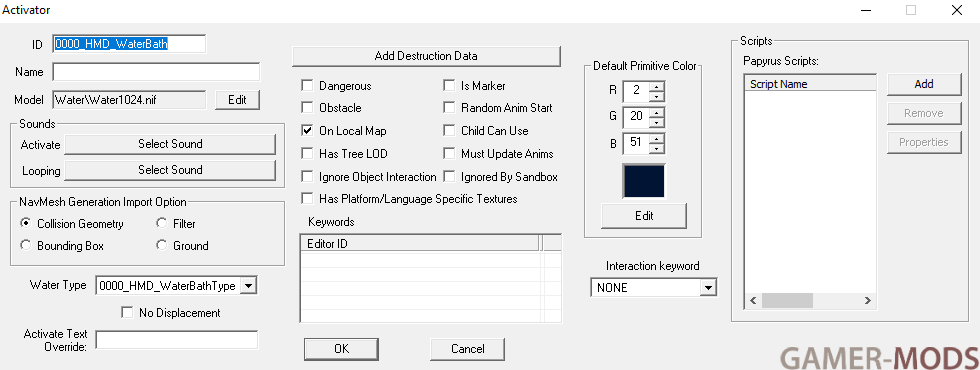Click the Editor ID column header
Viewport: 980px width, 370px height.
click(x=420, y=244)
